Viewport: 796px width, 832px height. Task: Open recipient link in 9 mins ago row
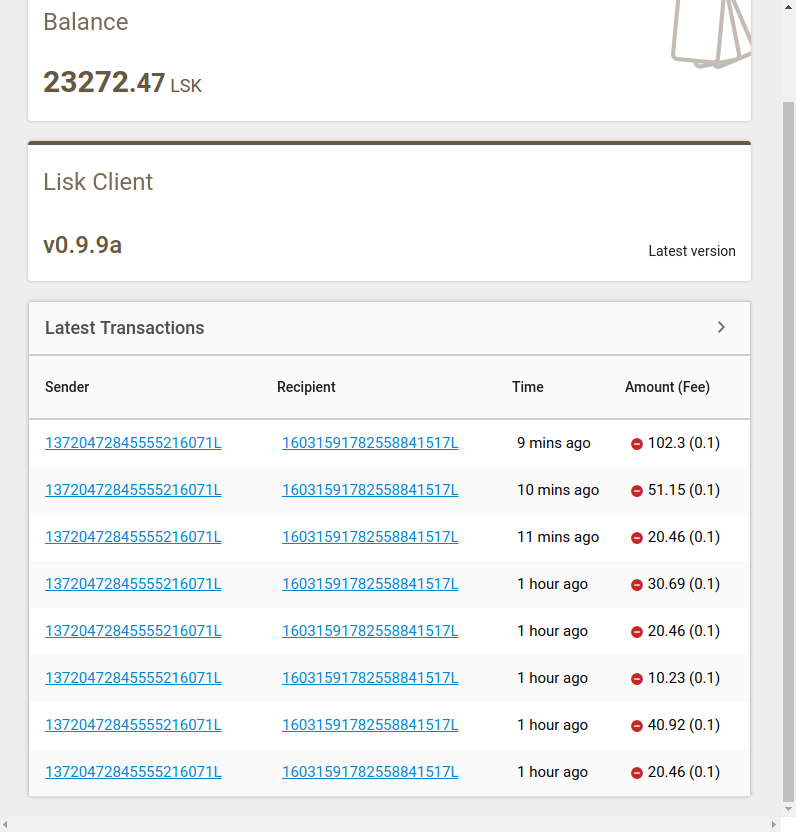(370, 443)
